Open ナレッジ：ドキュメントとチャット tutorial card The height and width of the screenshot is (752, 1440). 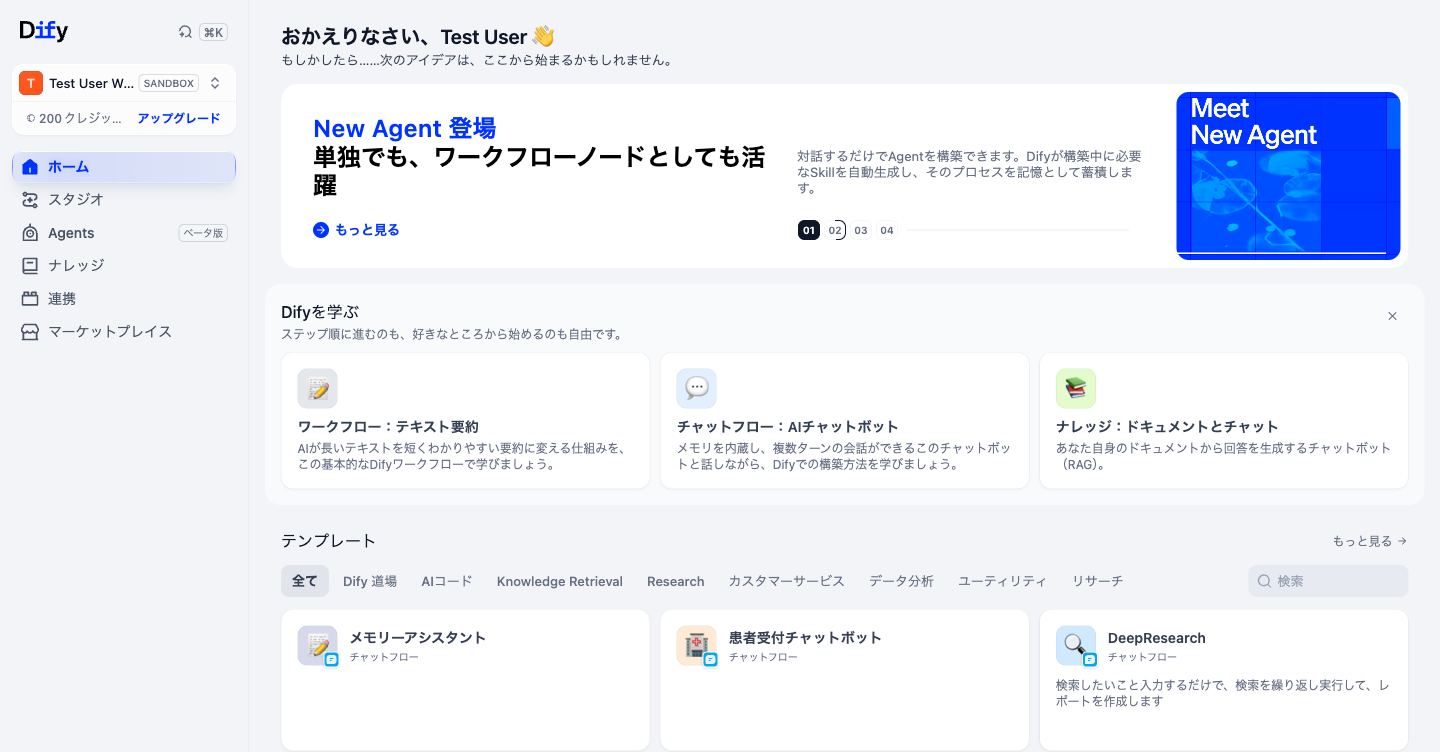pyautogui.click(x=1224, y=421)
